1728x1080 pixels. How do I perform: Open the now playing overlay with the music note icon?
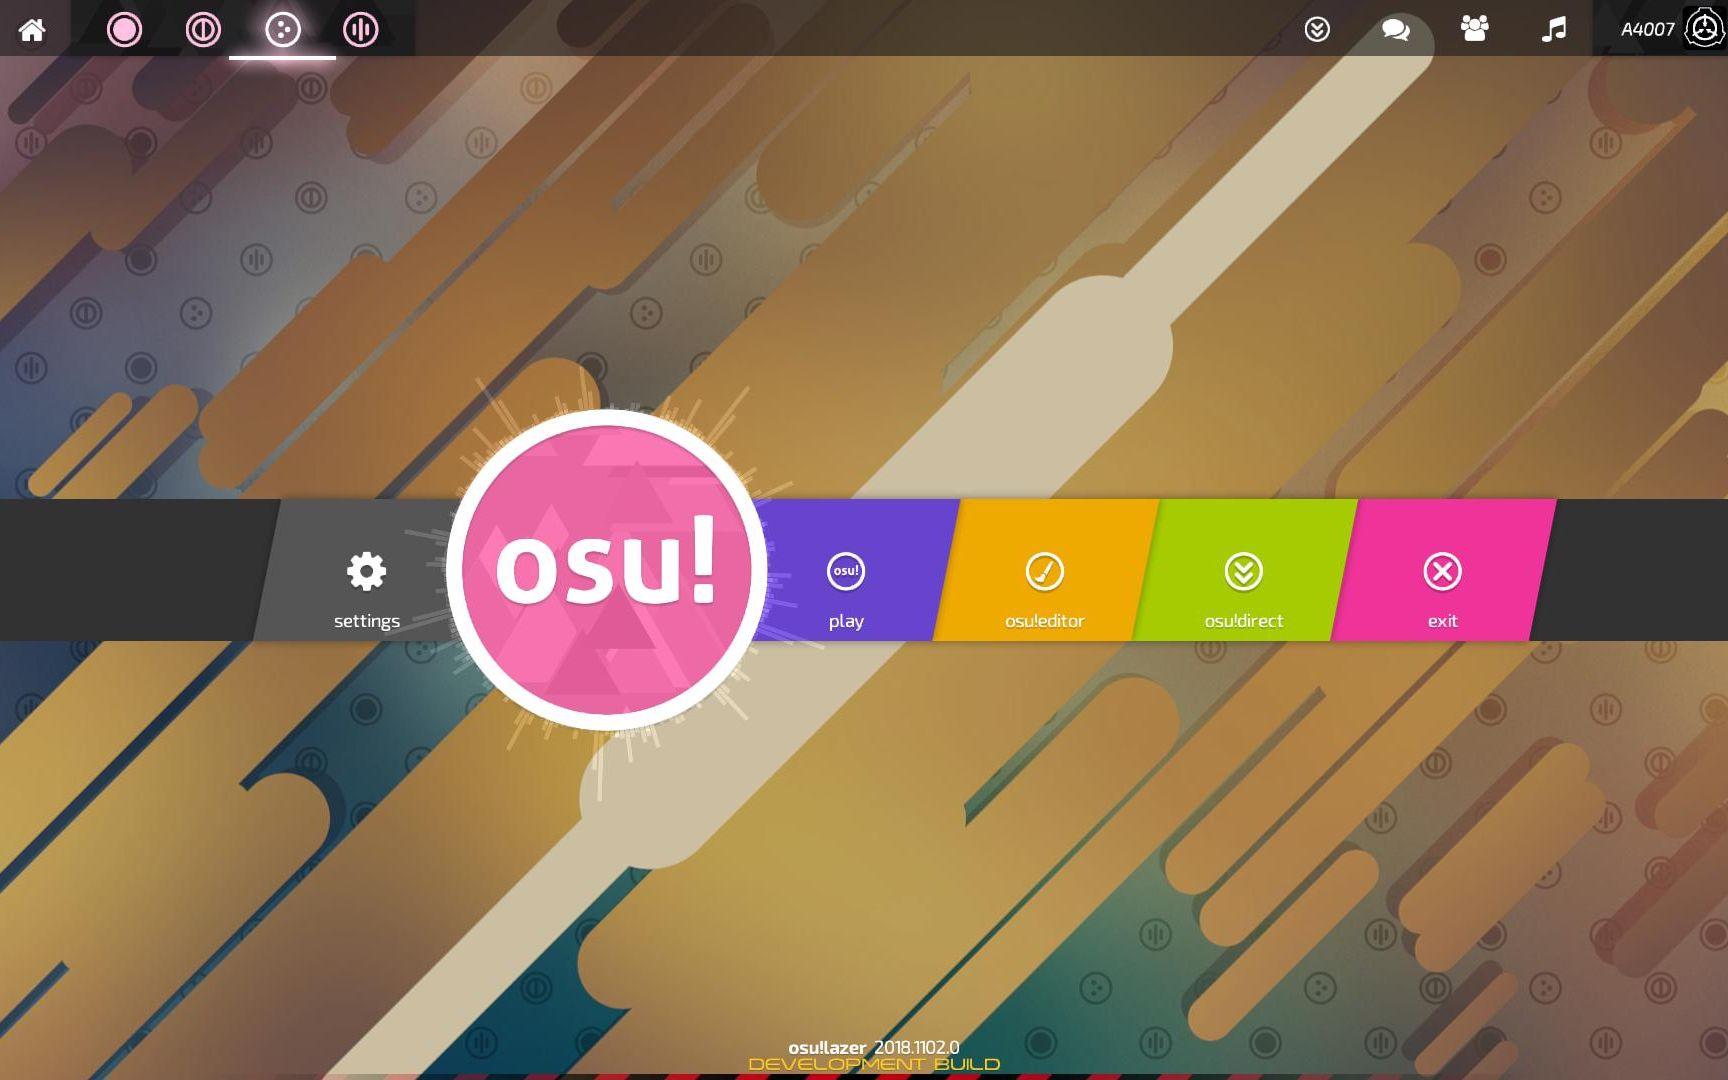[1553, 30]
